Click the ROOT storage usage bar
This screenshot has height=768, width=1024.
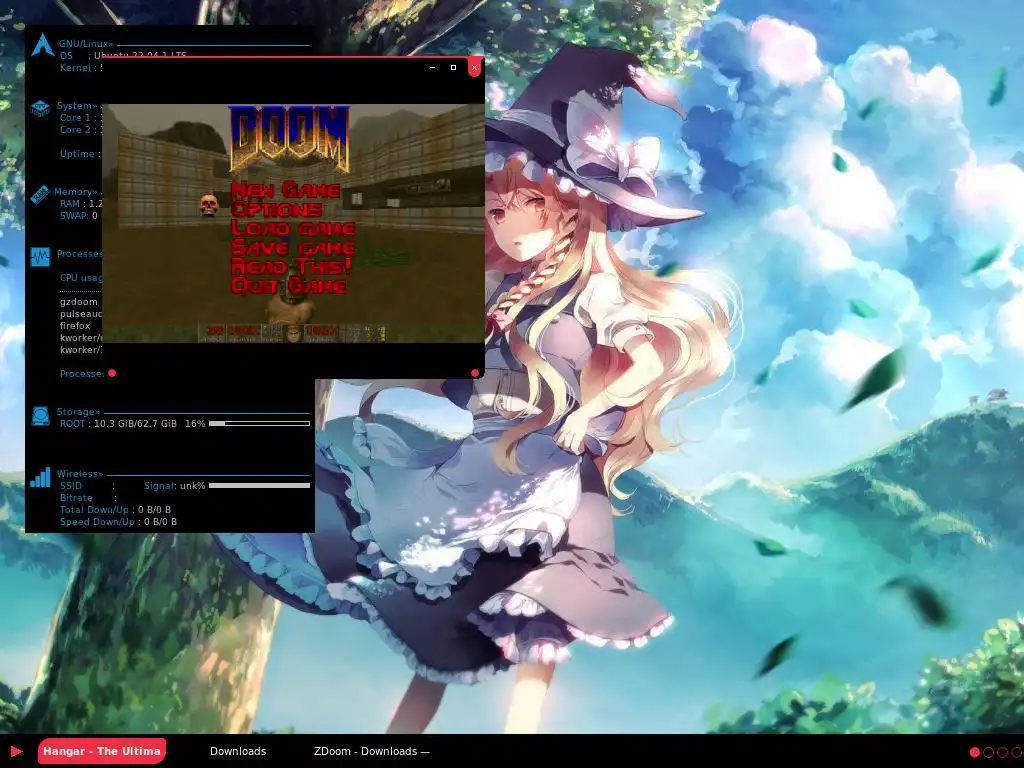click(259, 423)
